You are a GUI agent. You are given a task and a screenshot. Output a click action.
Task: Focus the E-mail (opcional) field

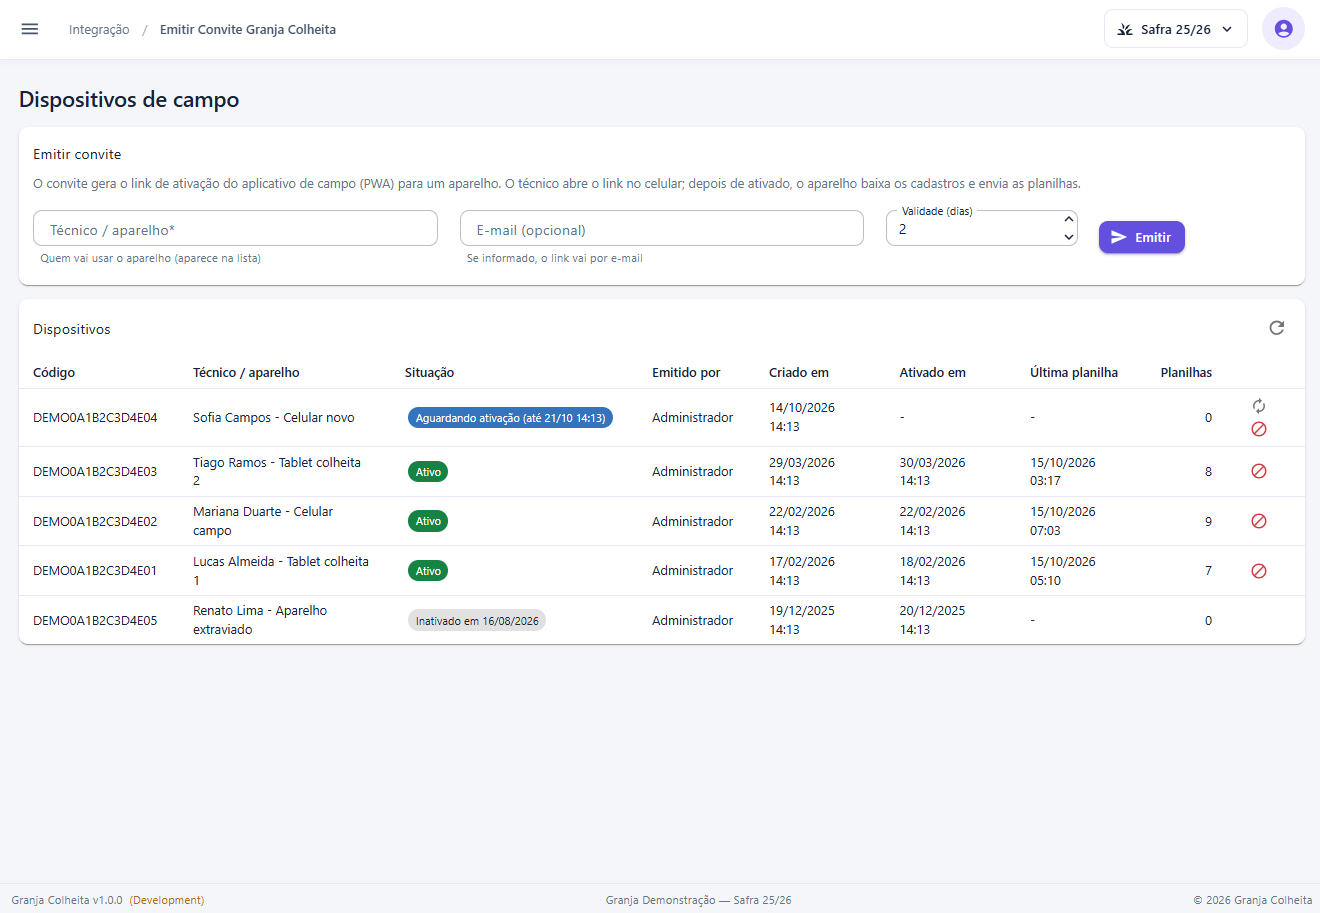click(661, 229)
